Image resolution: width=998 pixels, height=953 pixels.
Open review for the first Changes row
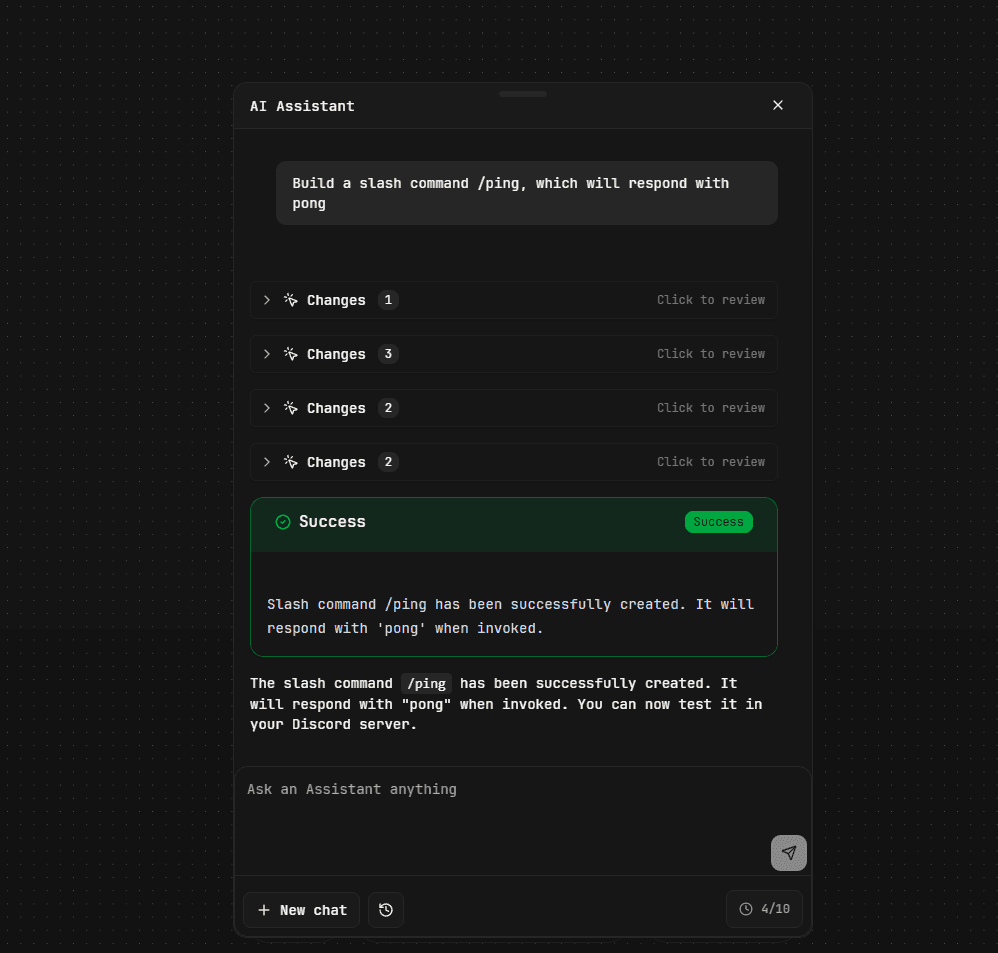(x=711, y=300)
